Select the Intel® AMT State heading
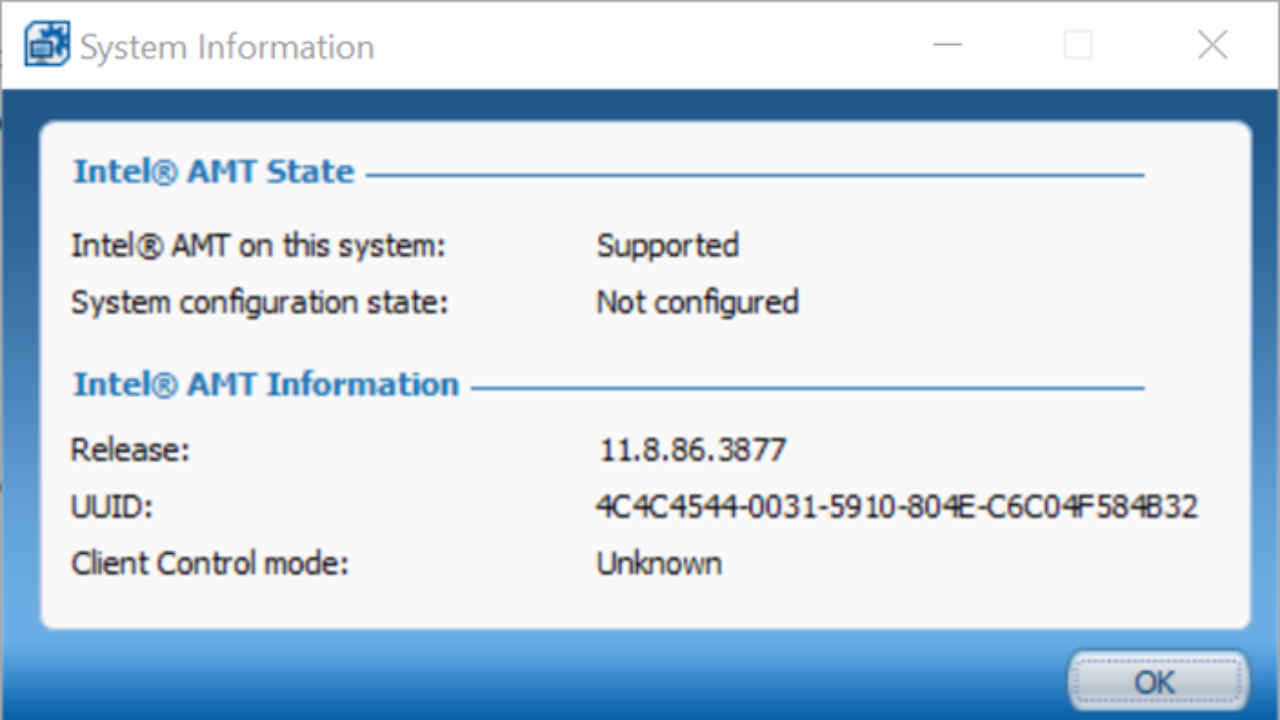 click(214, 172)
